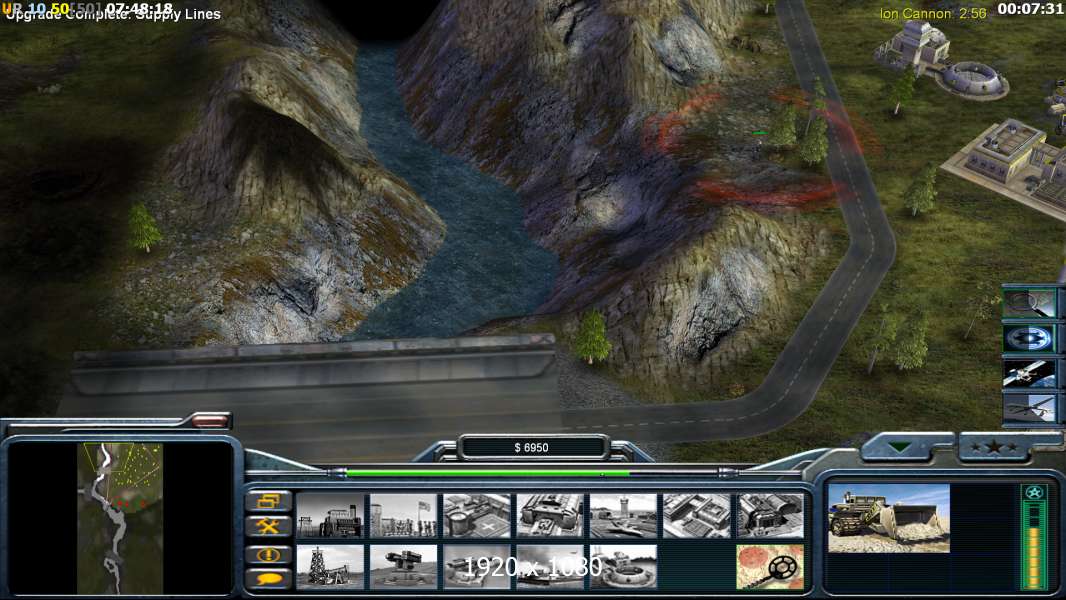Viewport: 1066px width, 600px height.
Task: Click the yellow exclamation alert button
Action: tap(268, 553)
